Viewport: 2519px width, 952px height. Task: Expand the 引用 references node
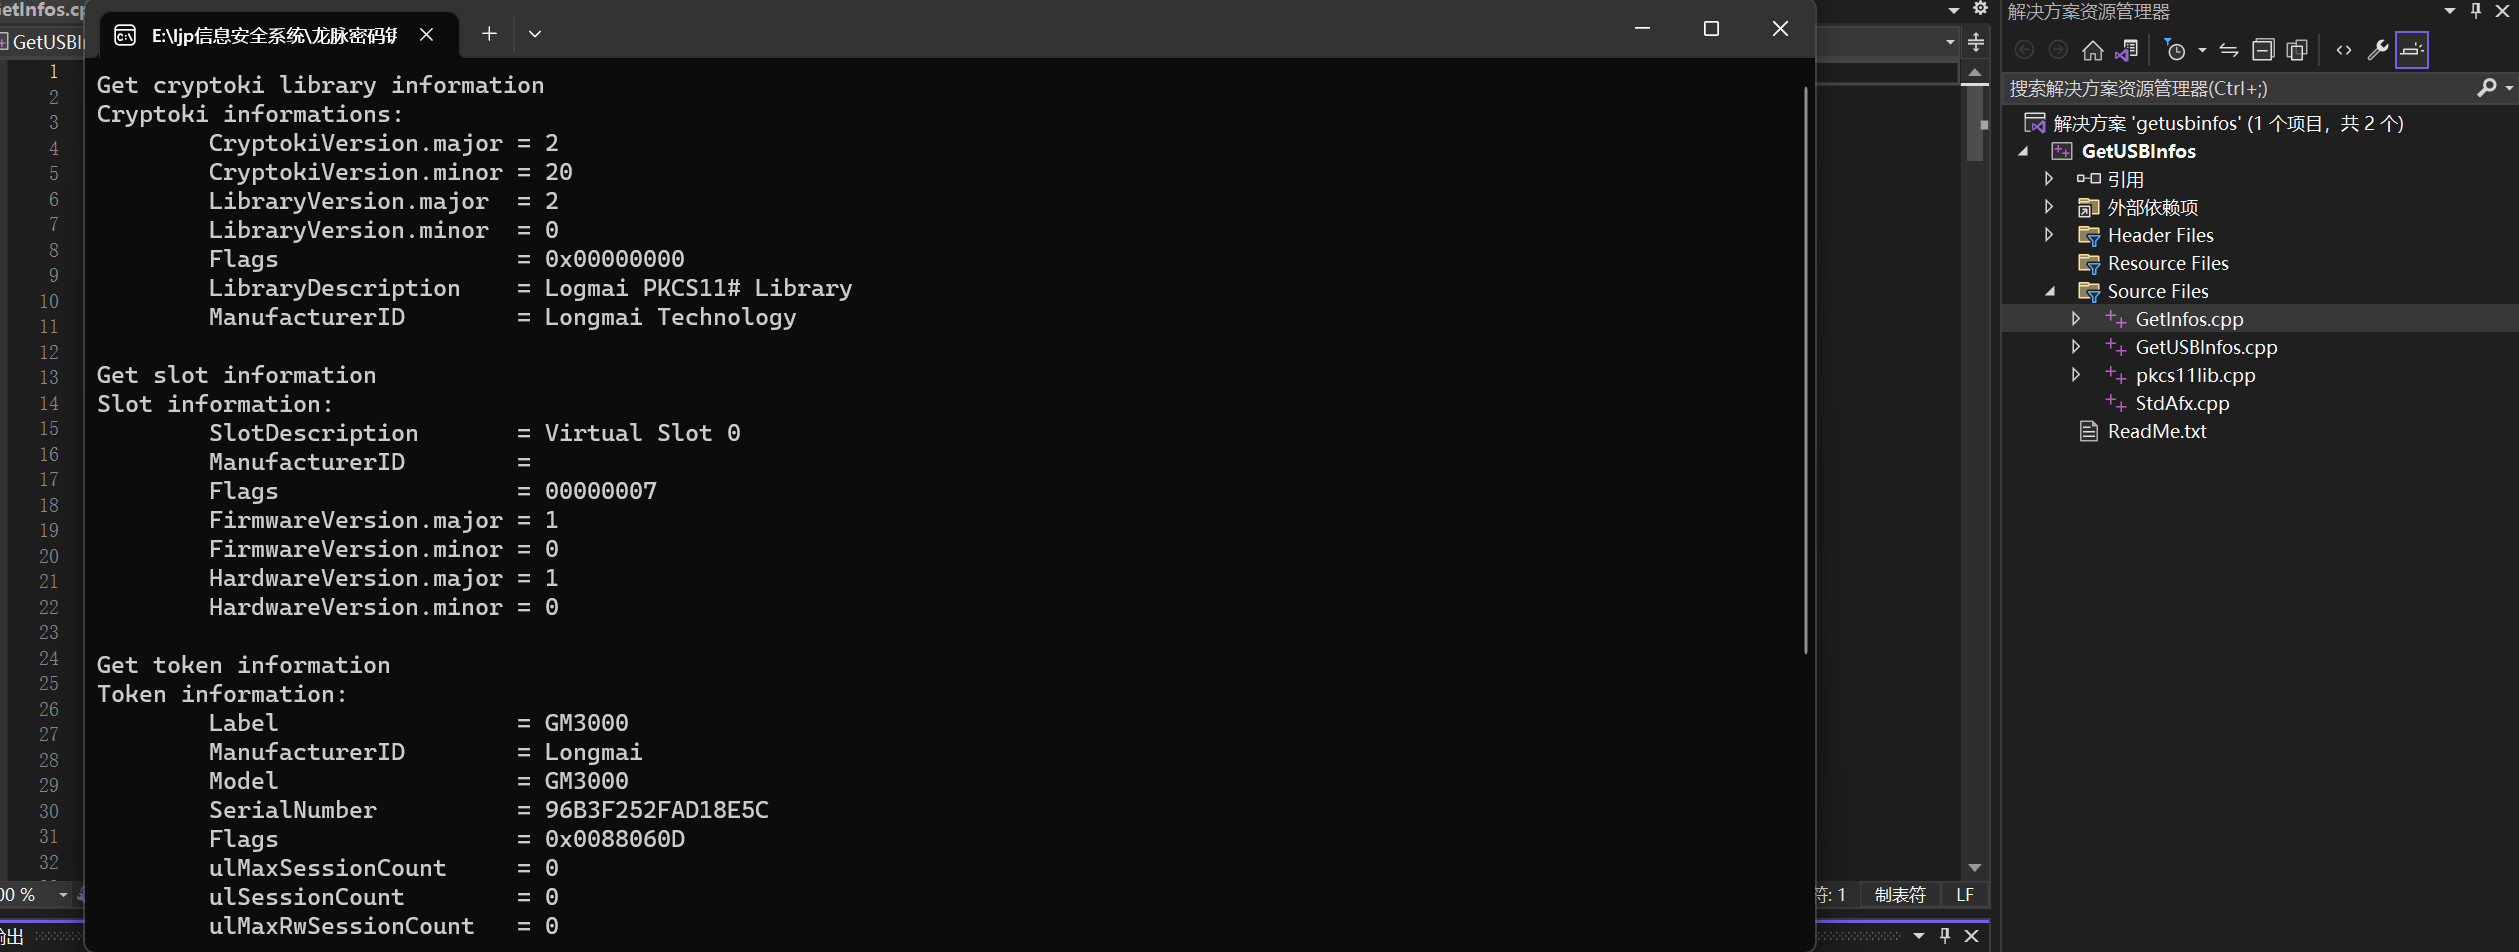2049,179
